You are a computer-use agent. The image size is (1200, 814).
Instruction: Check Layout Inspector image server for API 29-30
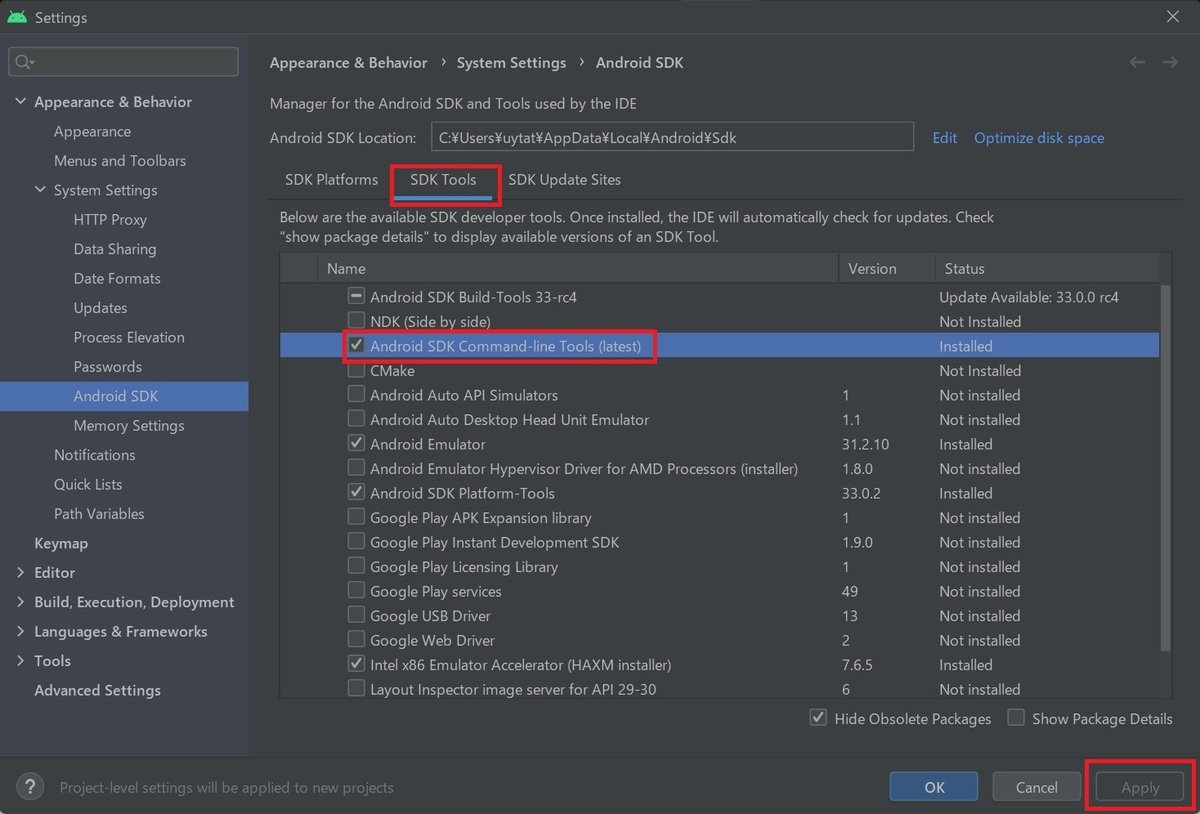coord(356,689)
